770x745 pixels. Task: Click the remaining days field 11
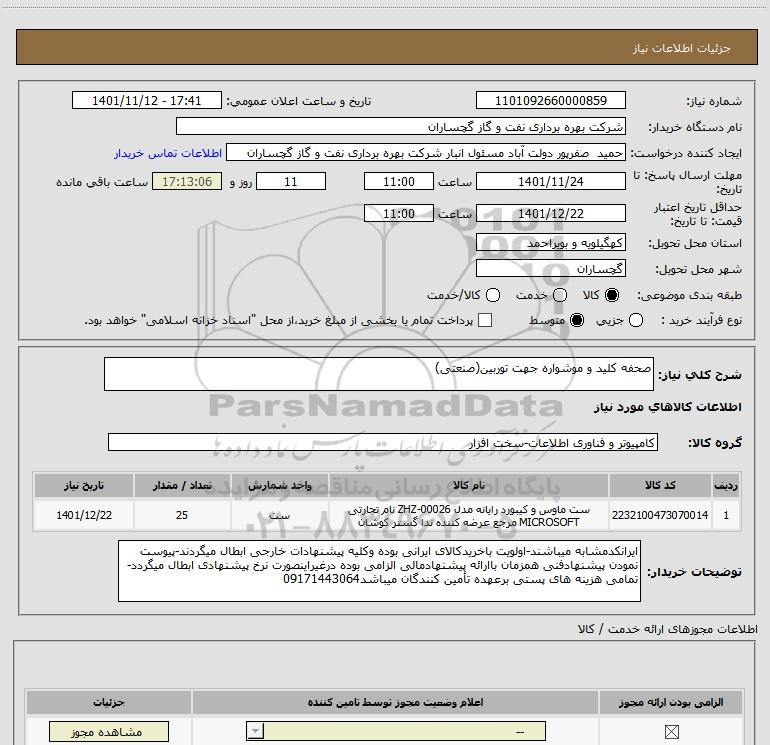point(291,182)
